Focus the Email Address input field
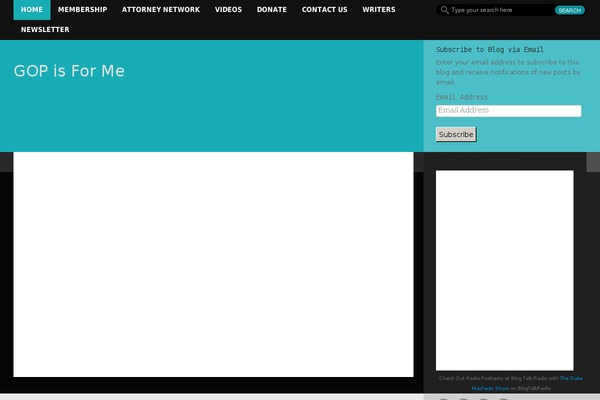The width and height of the screenshot is (600, 400). [508, 111]
